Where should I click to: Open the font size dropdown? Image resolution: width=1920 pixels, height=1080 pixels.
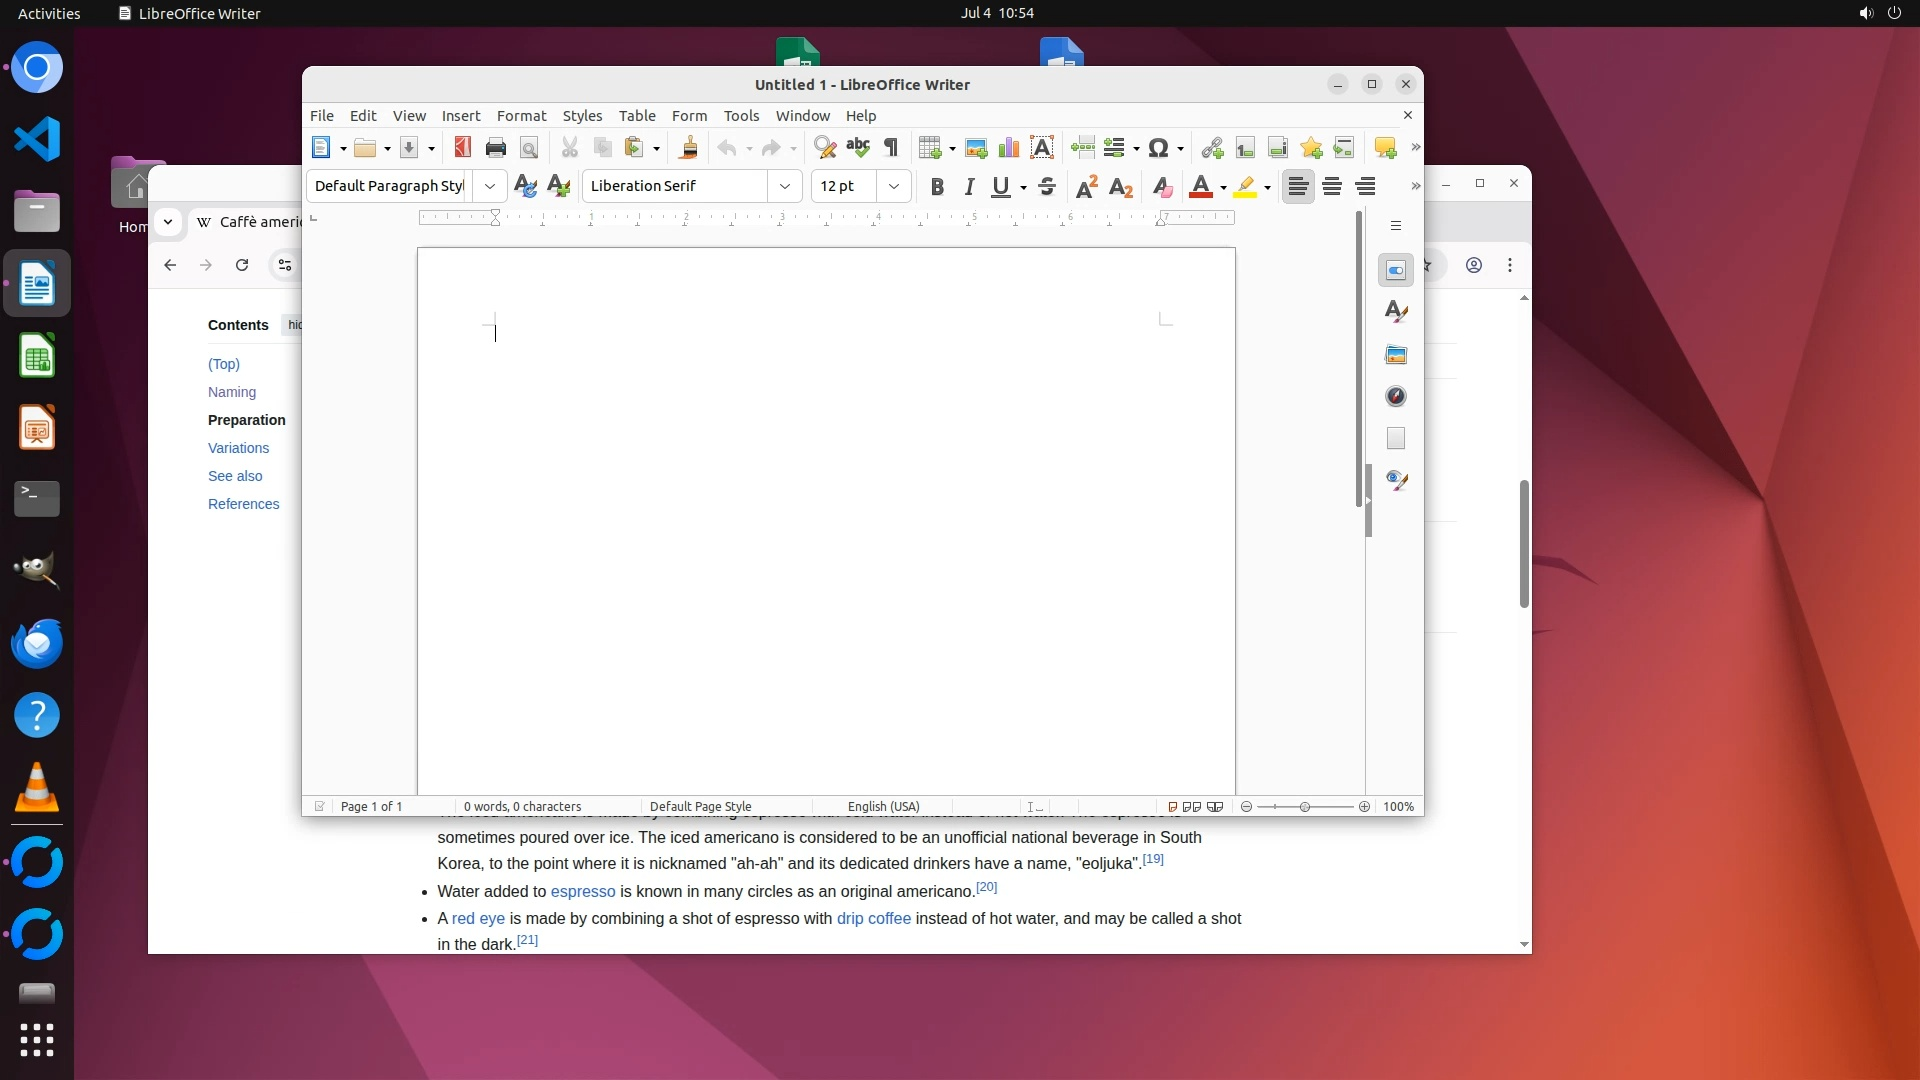pos(894,186)
